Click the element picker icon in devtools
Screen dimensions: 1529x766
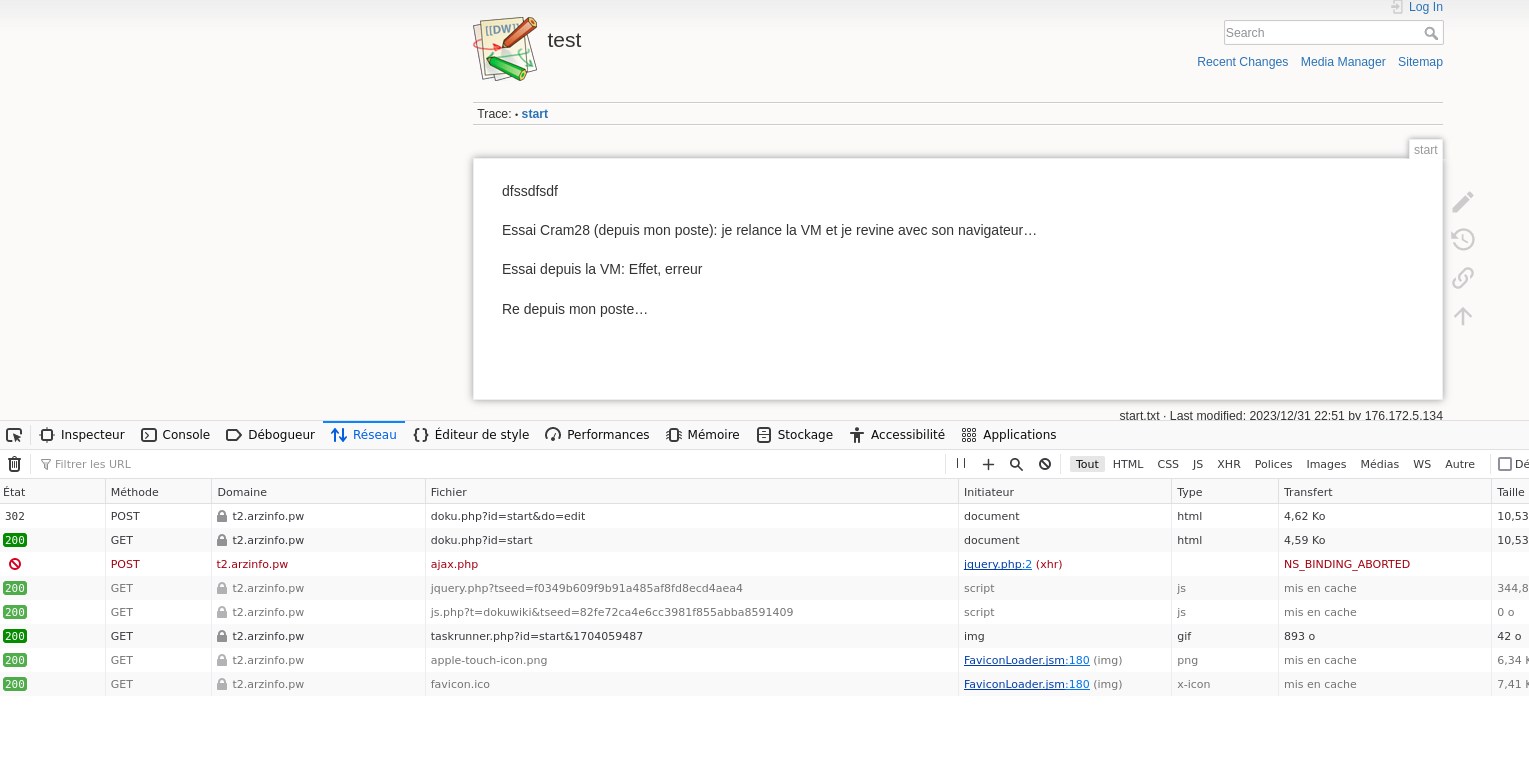click(x=14, y=435)
